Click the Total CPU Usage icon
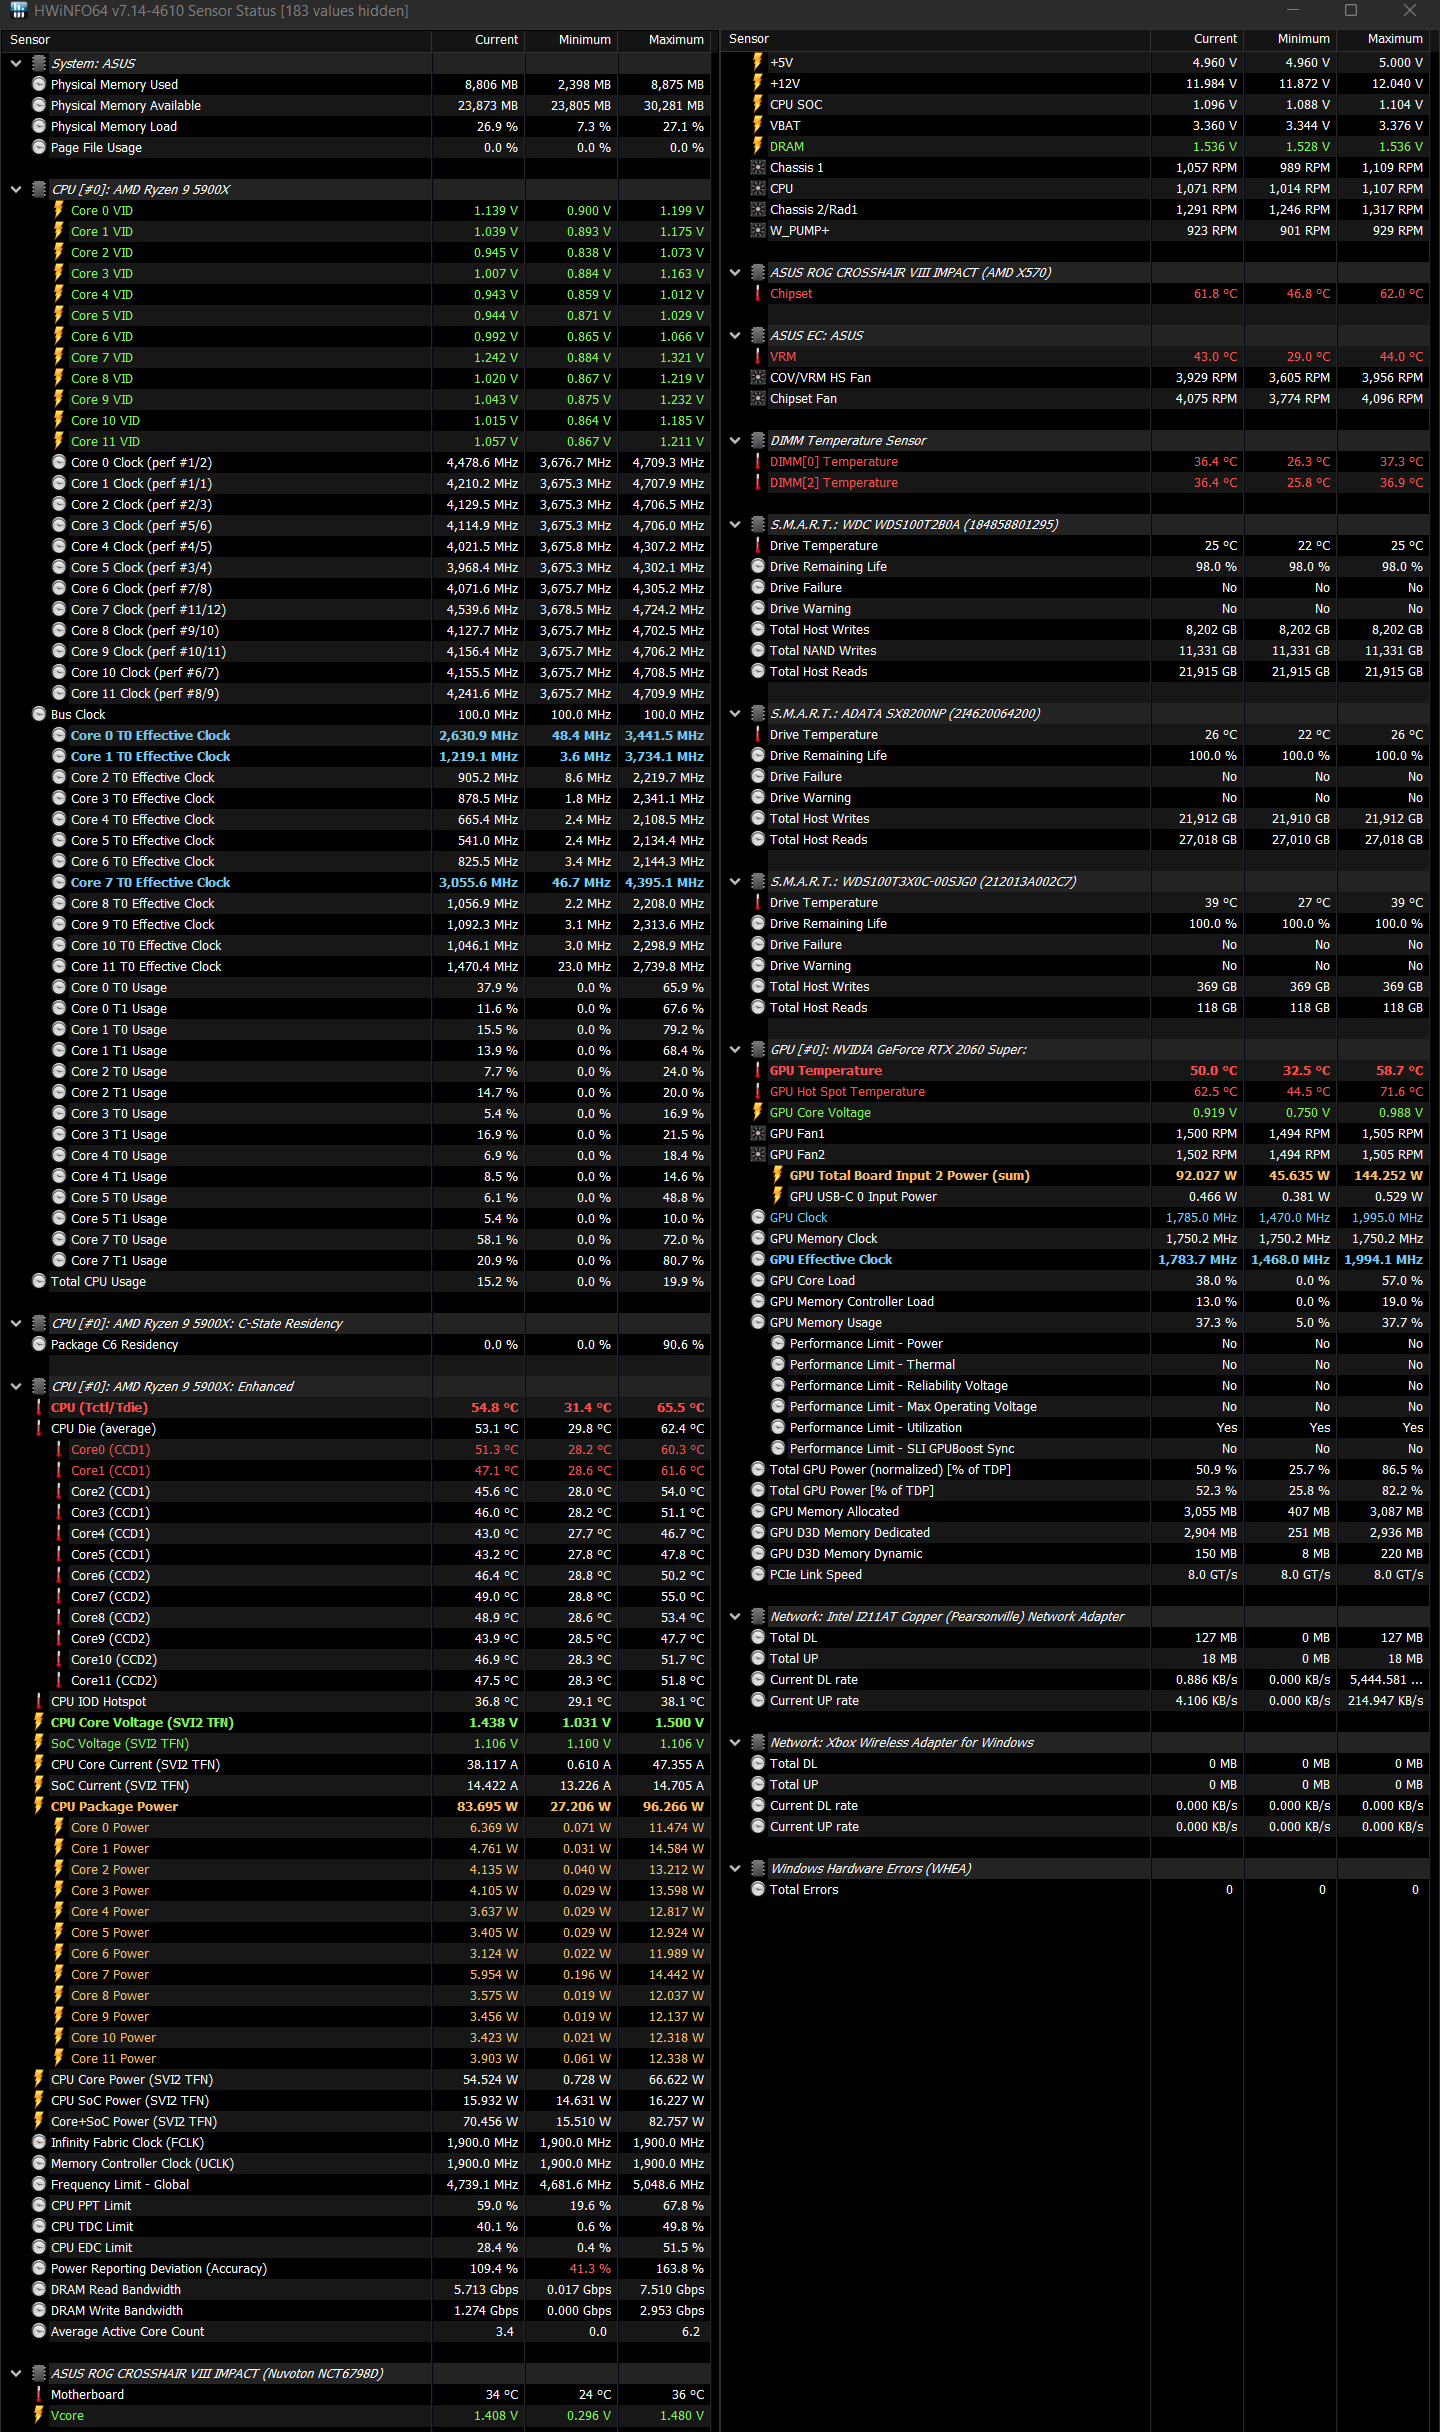 coord(39,1281)
